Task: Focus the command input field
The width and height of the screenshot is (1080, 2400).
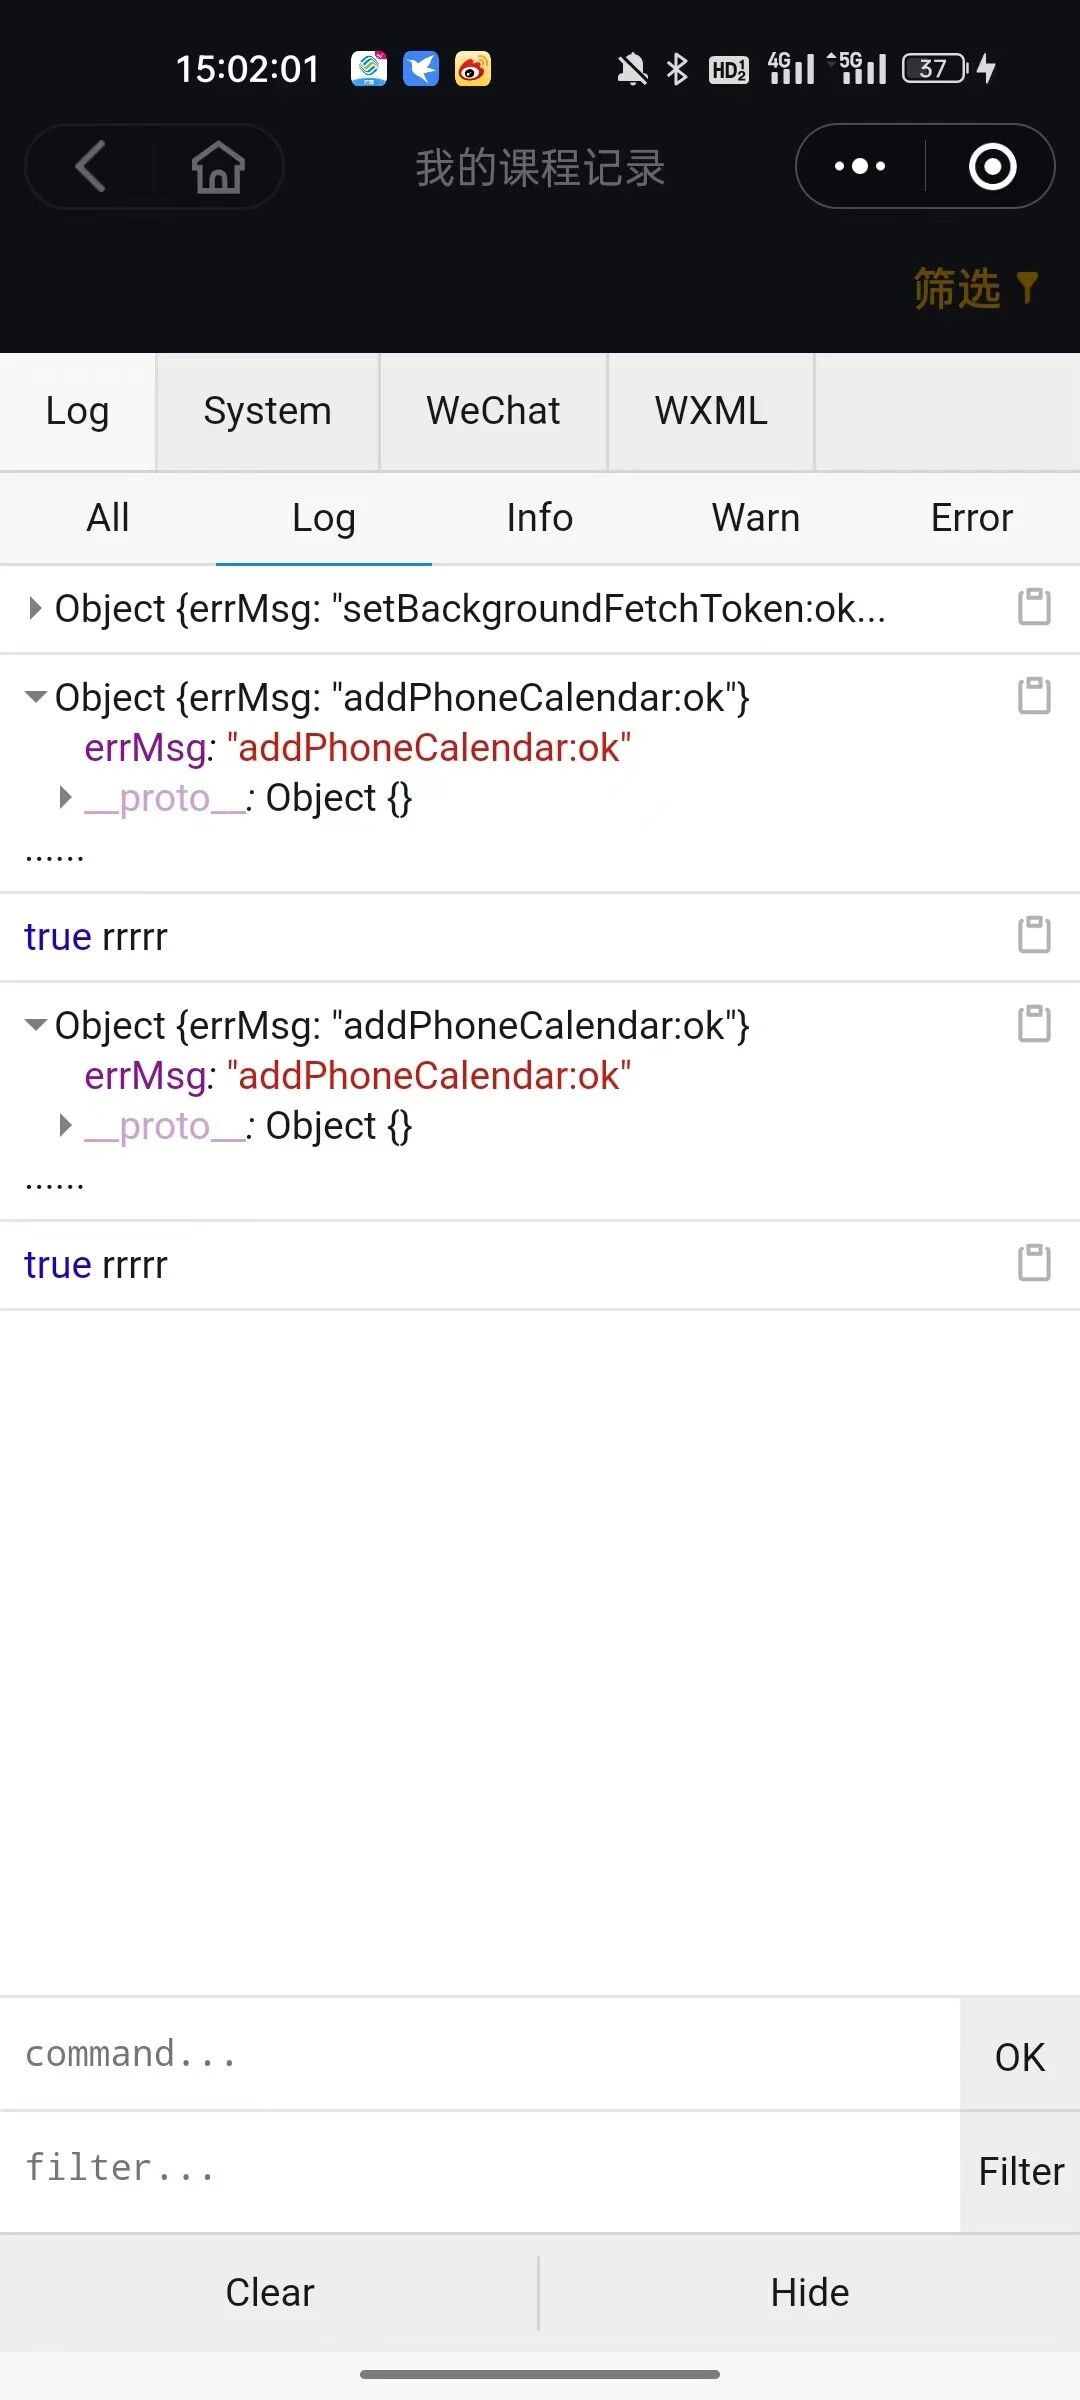Action: click(x=480, y=2054)
